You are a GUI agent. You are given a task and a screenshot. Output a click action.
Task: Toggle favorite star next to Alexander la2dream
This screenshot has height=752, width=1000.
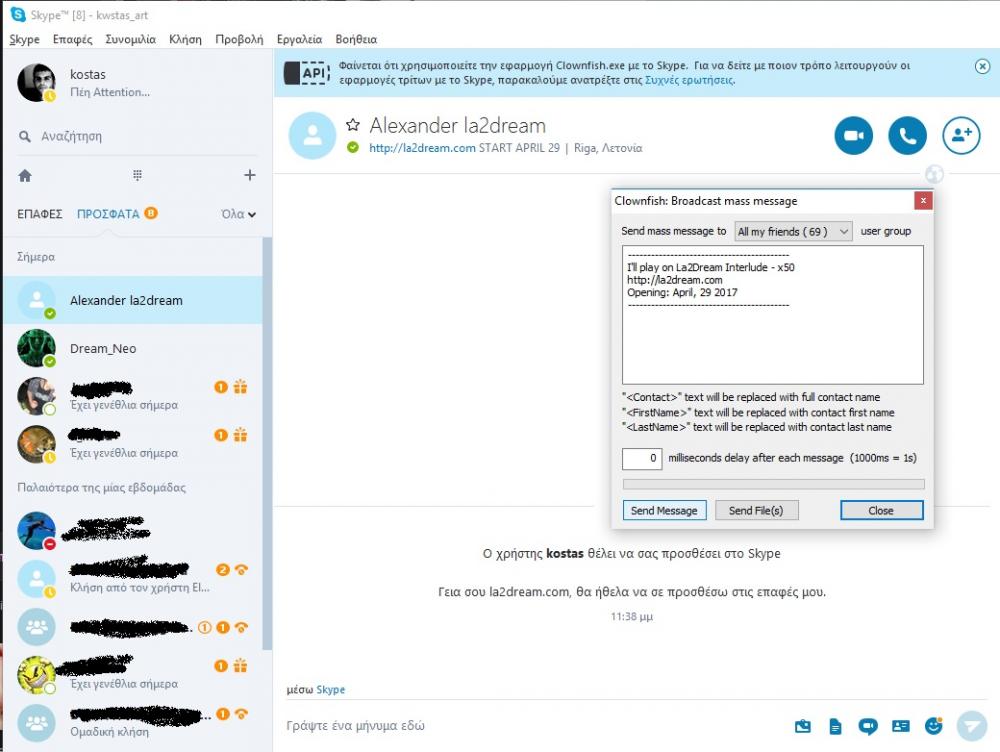point(352,125)
